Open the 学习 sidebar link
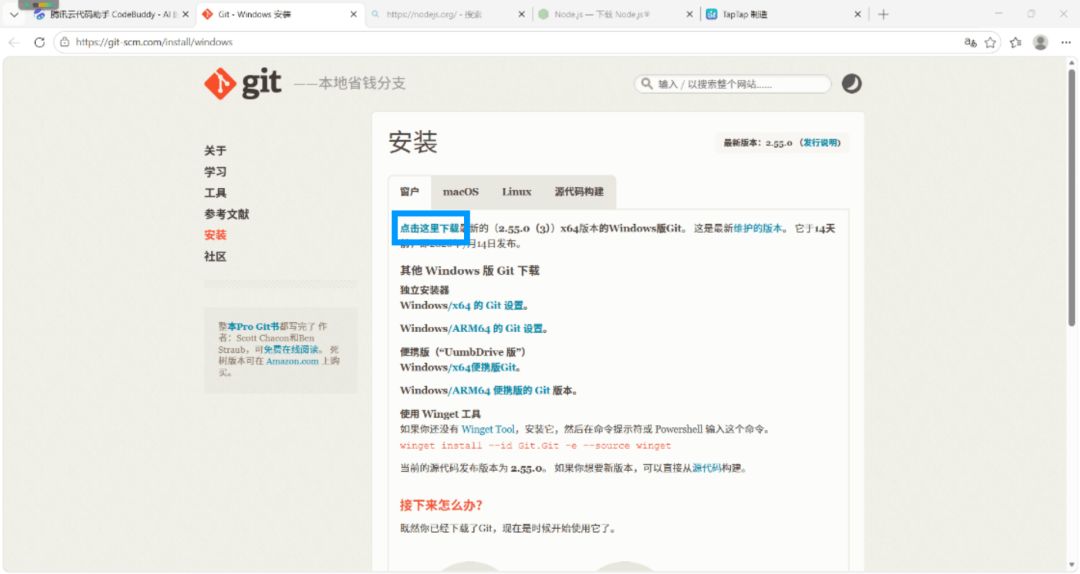 (x=215, y=172)
